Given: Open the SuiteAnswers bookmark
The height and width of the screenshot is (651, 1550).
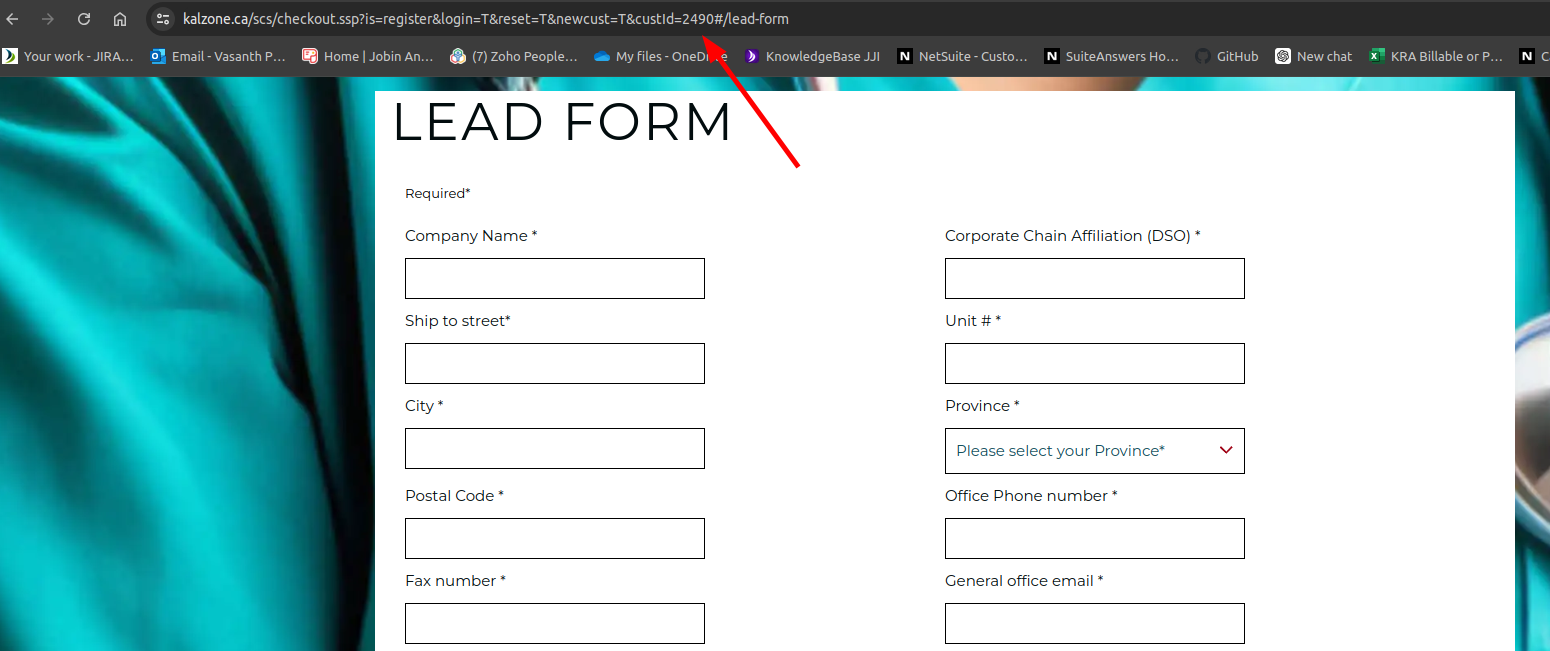Looking at the screenshot, I should (1112, 57).
